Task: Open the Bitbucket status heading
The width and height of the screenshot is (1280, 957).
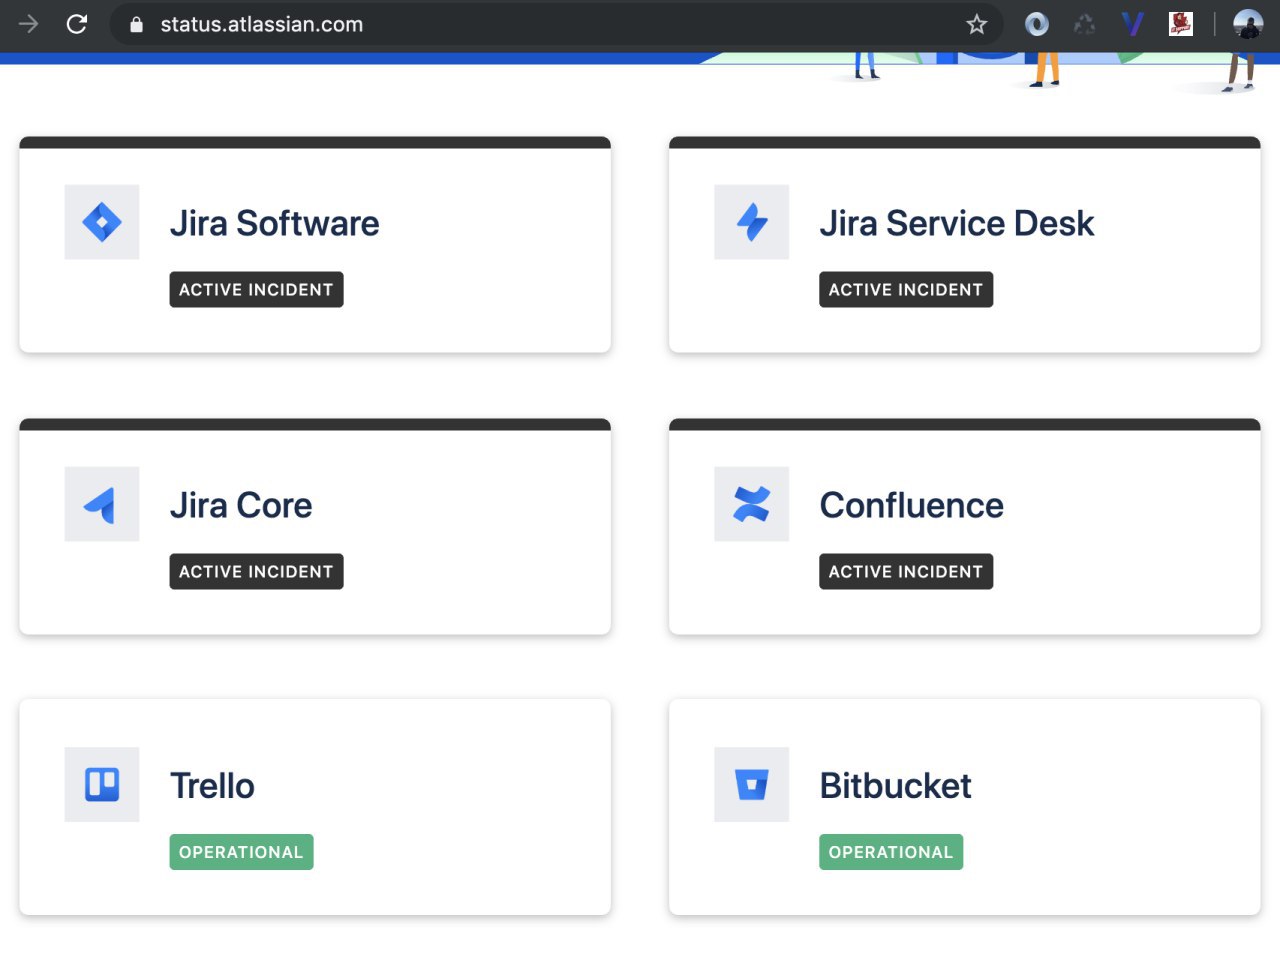Action: [x=896, y=786]
